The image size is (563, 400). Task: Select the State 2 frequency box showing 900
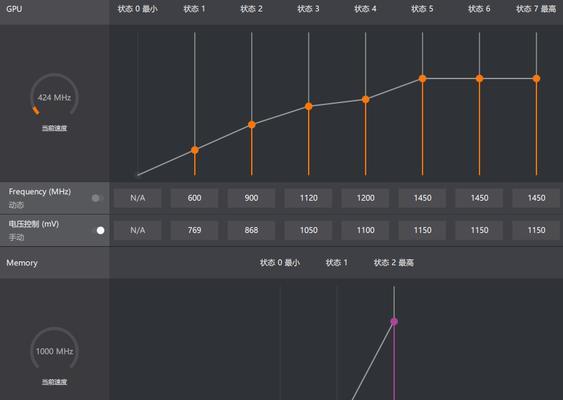[x=251, y=198]
